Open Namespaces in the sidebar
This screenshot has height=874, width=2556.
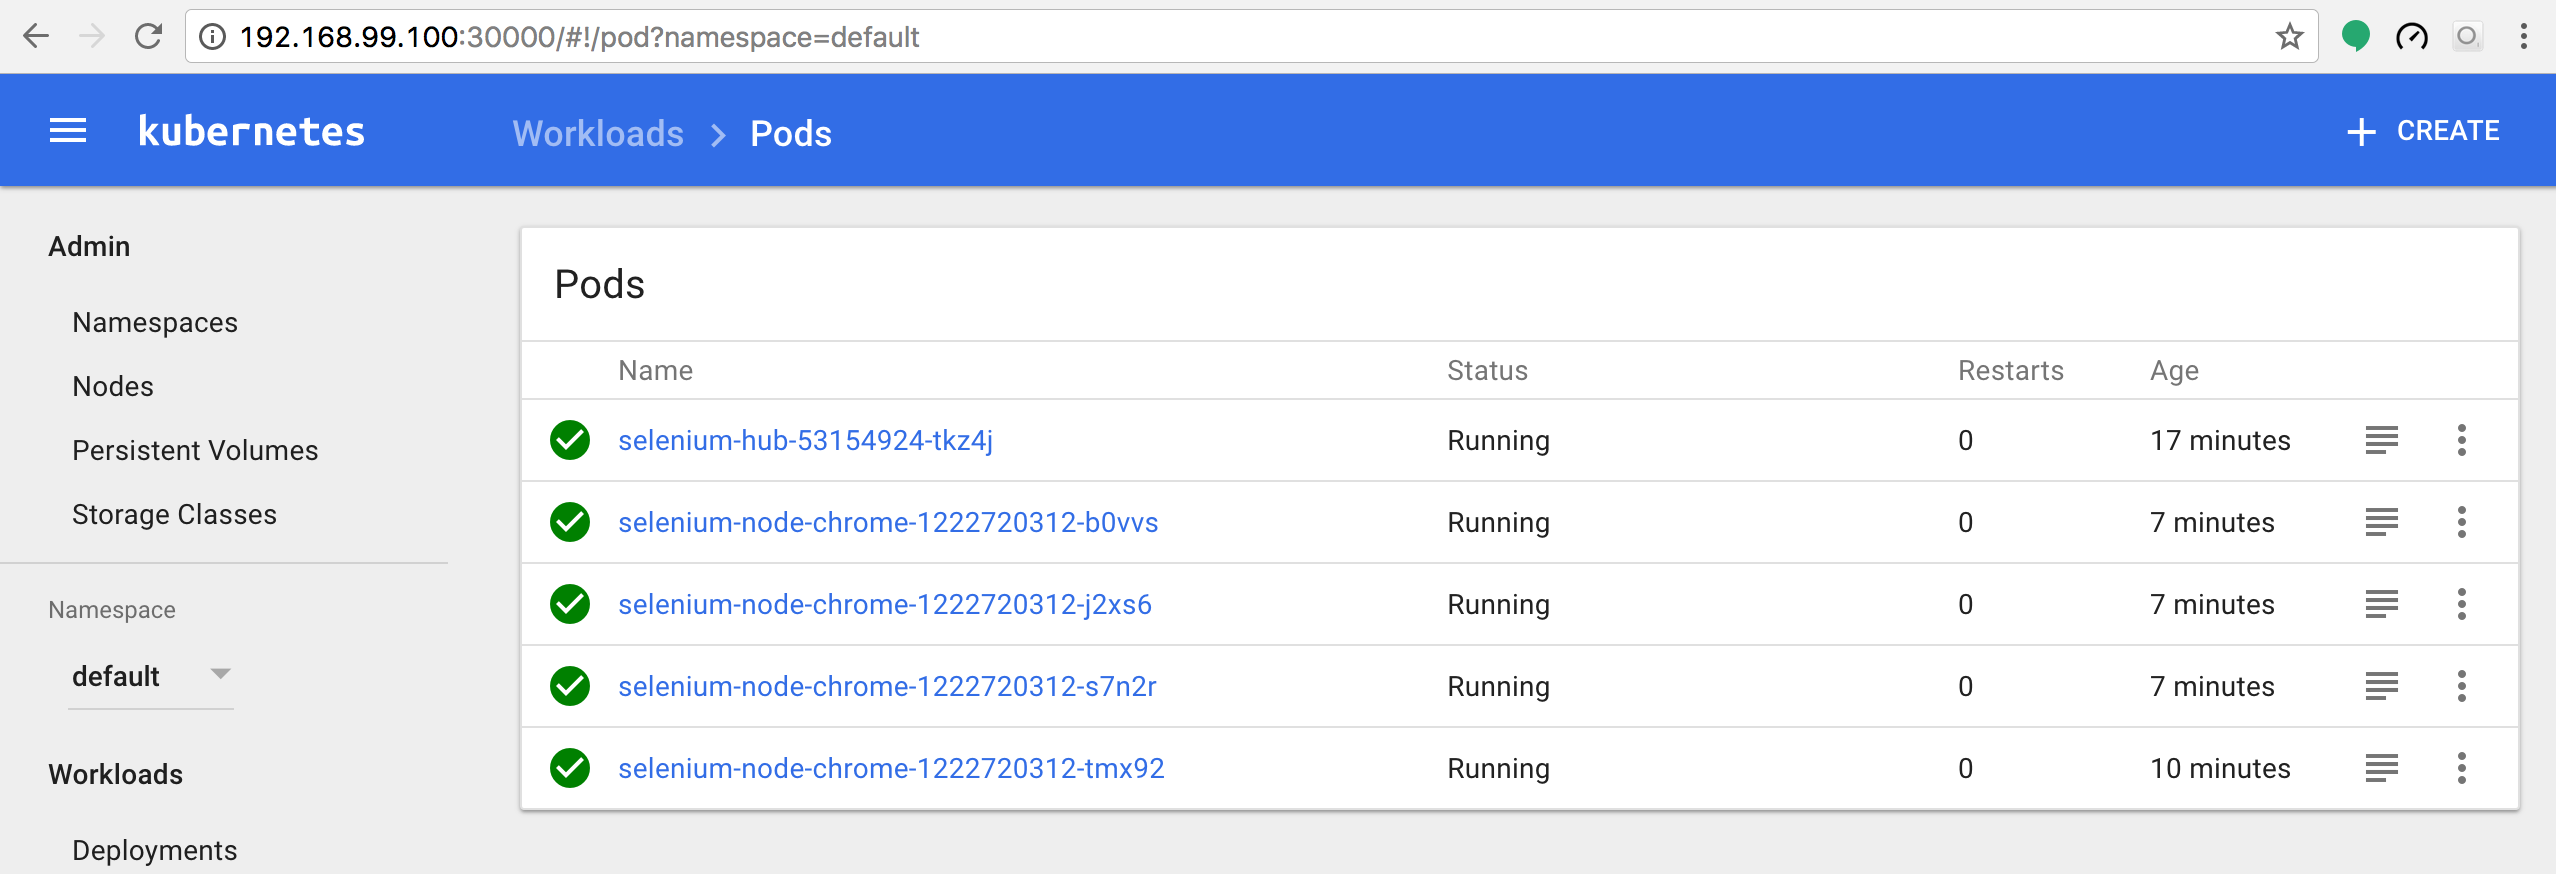click(155, 322)
